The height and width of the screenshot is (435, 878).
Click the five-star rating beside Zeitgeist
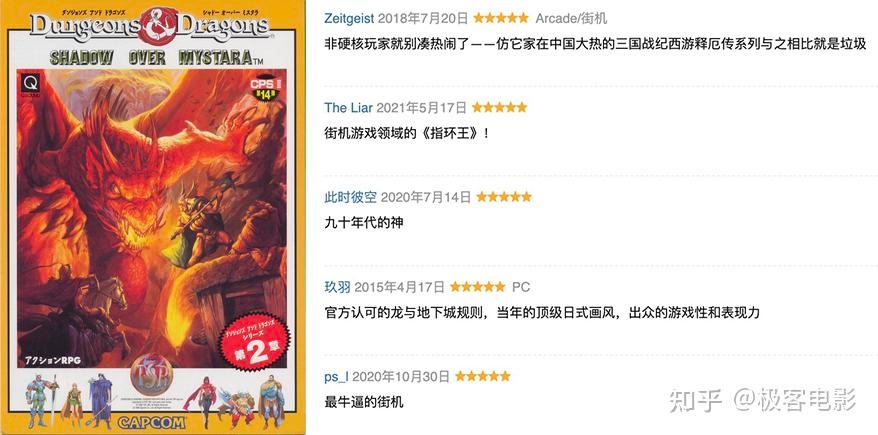click(501, 18)
